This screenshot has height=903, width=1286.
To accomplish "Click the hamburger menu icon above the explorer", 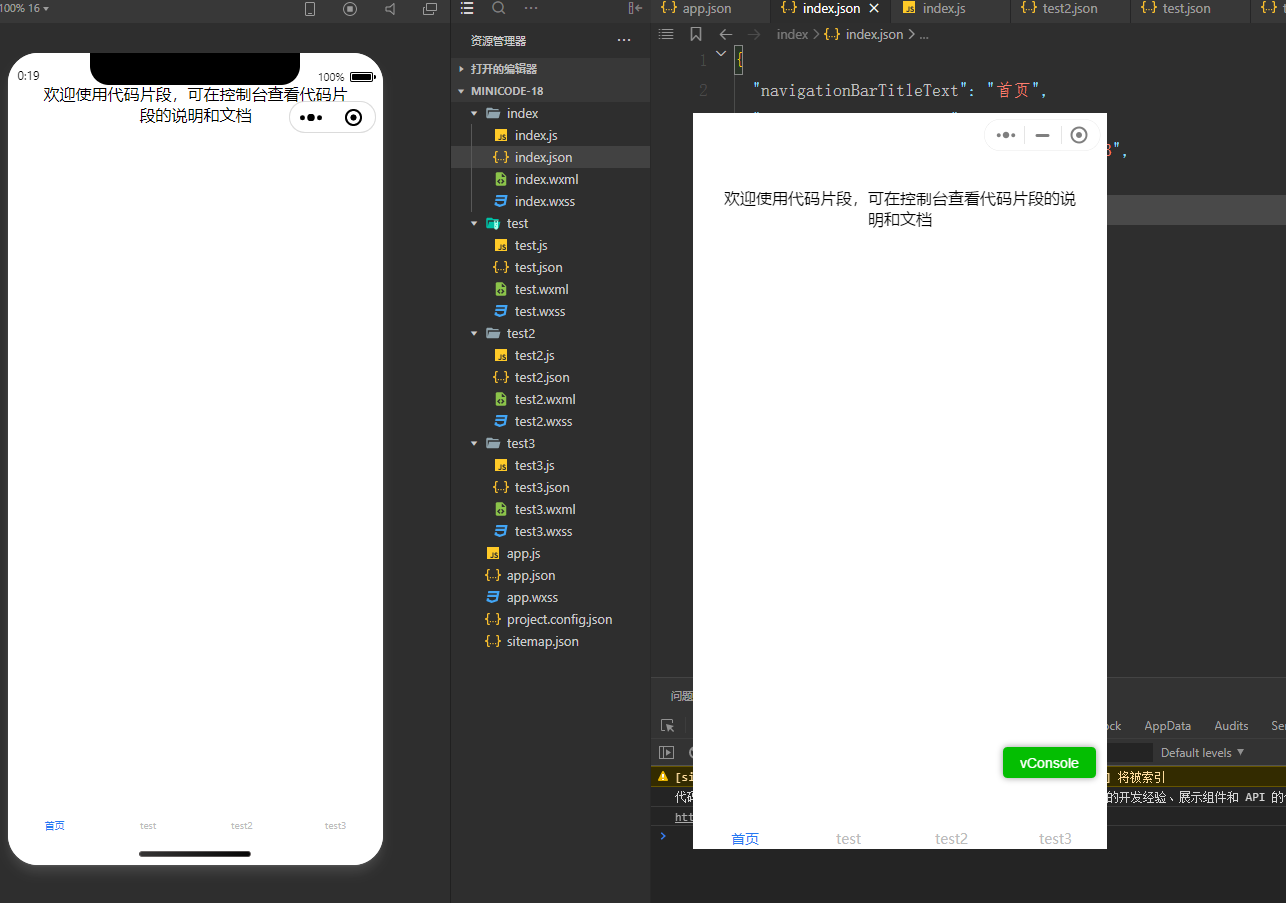I will [x=466, y=8].
